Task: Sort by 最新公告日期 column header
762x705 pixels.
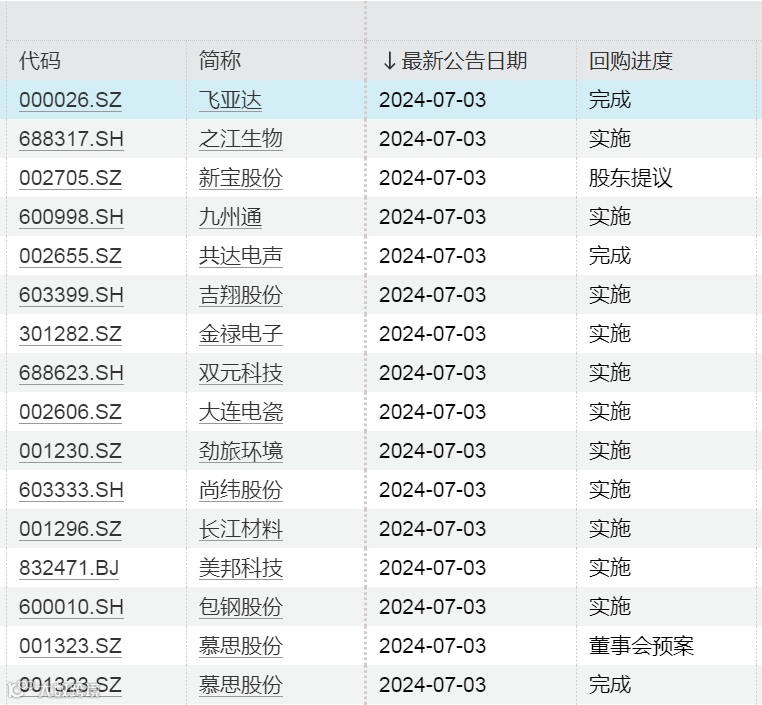Action: (455, 61)
